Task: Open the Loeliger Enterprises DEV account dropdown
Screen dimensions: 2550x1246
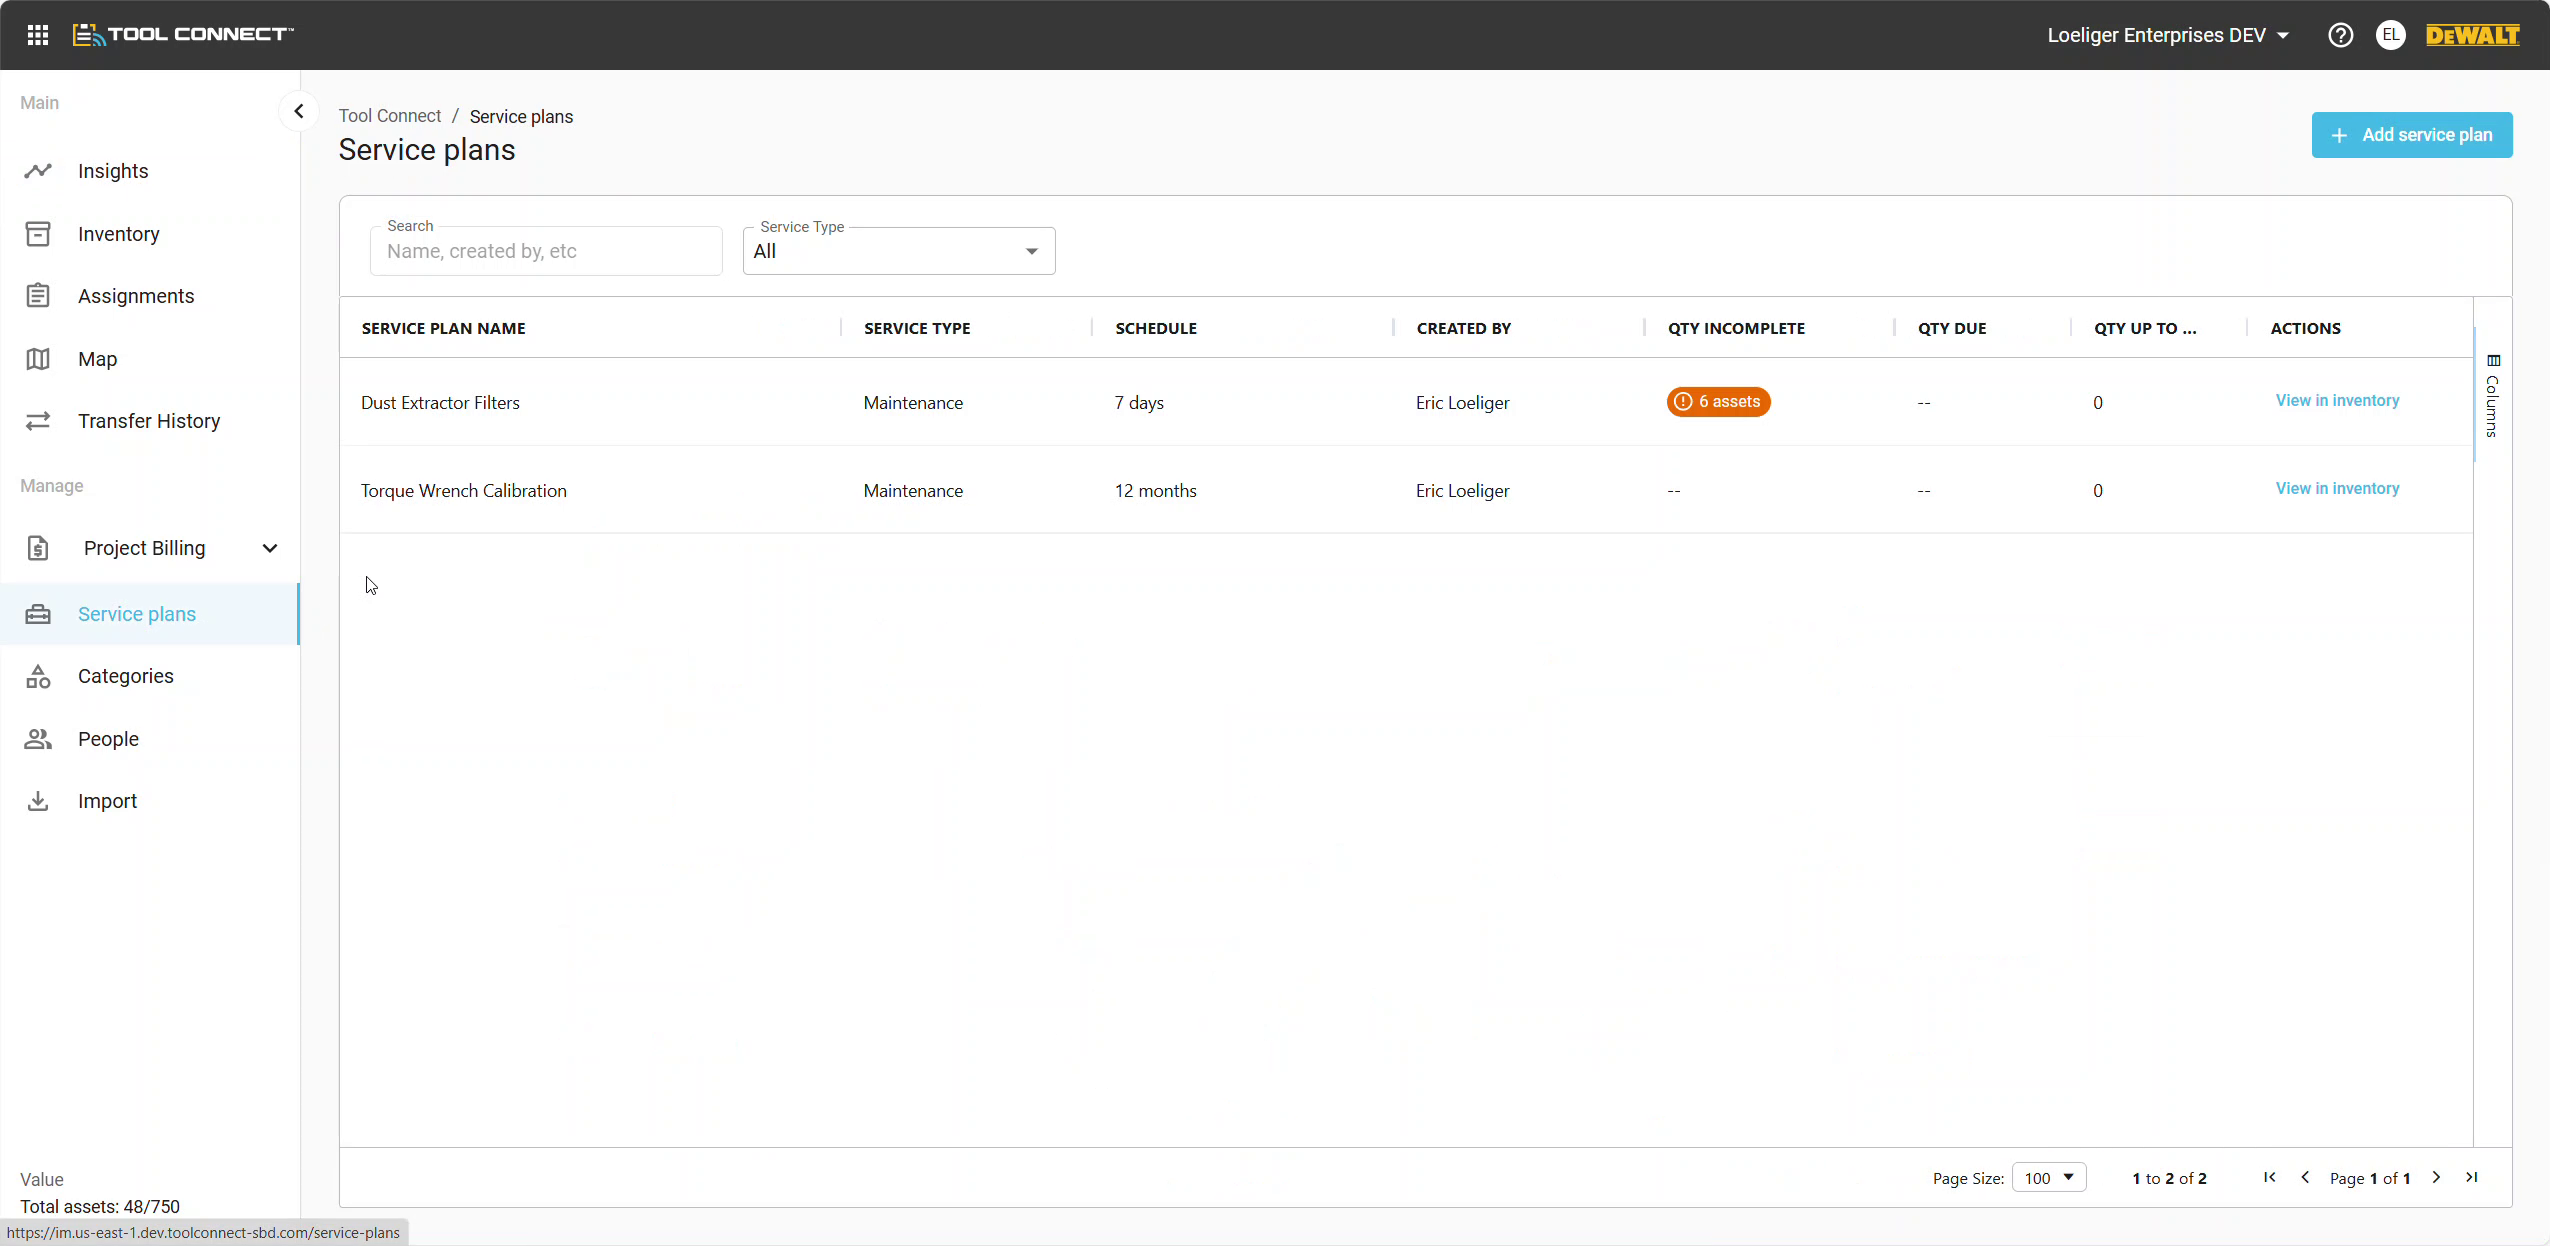Action: (x=2168, y=35)
